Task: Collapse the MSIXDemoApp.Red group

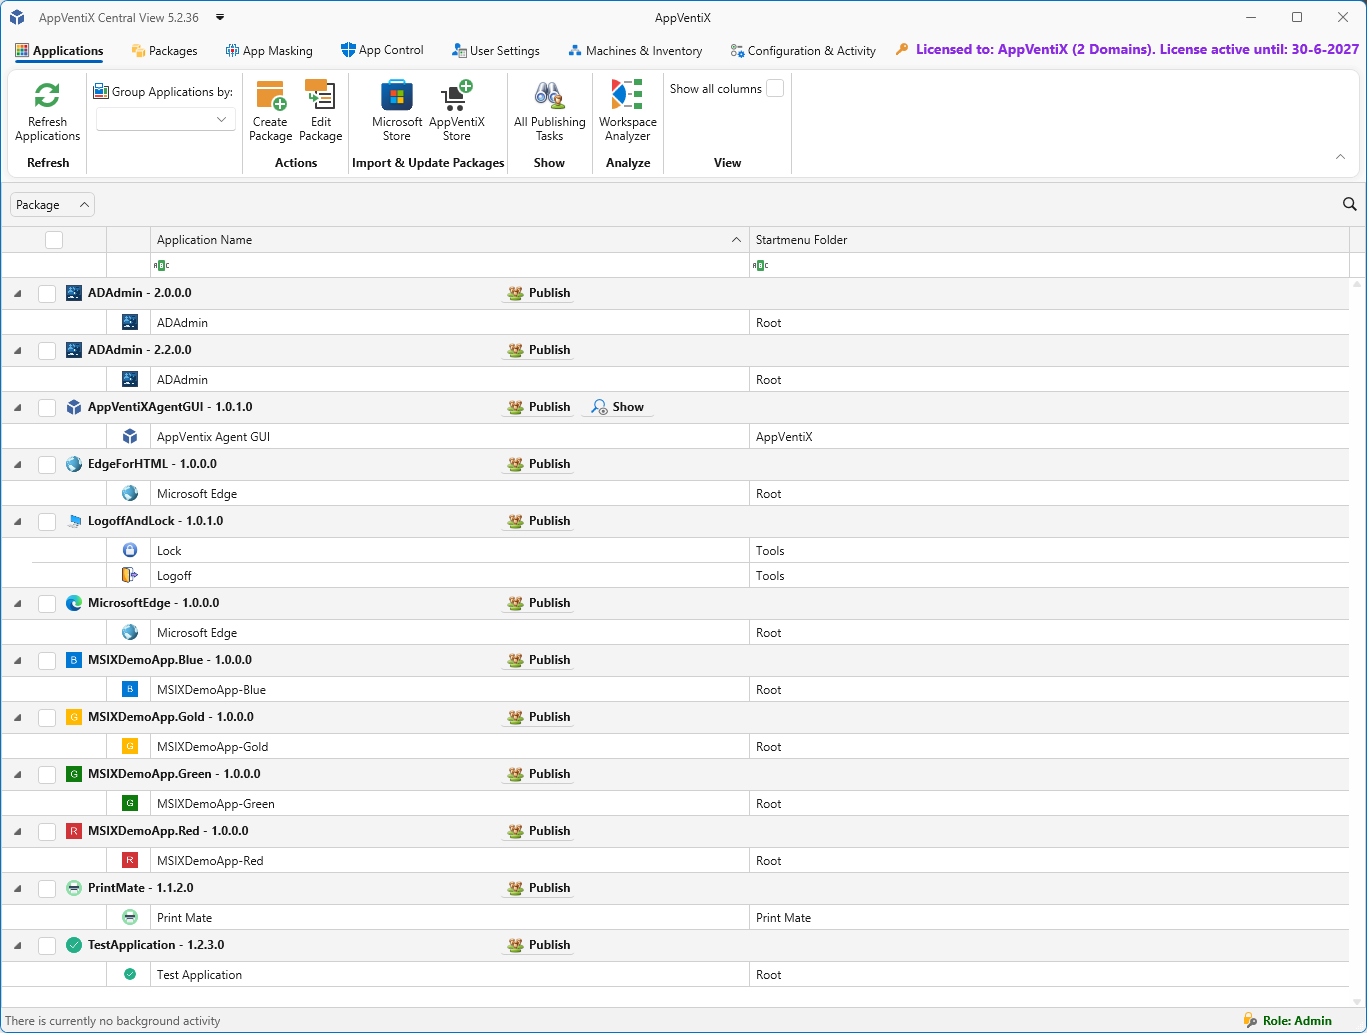Action: [x=17, y=832]
